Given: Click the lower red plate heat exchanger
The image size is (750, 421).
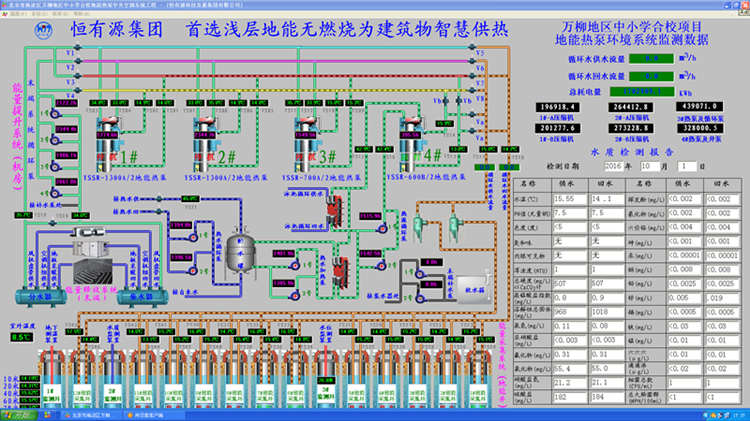Looking at the screenshot, I should 341,273.
